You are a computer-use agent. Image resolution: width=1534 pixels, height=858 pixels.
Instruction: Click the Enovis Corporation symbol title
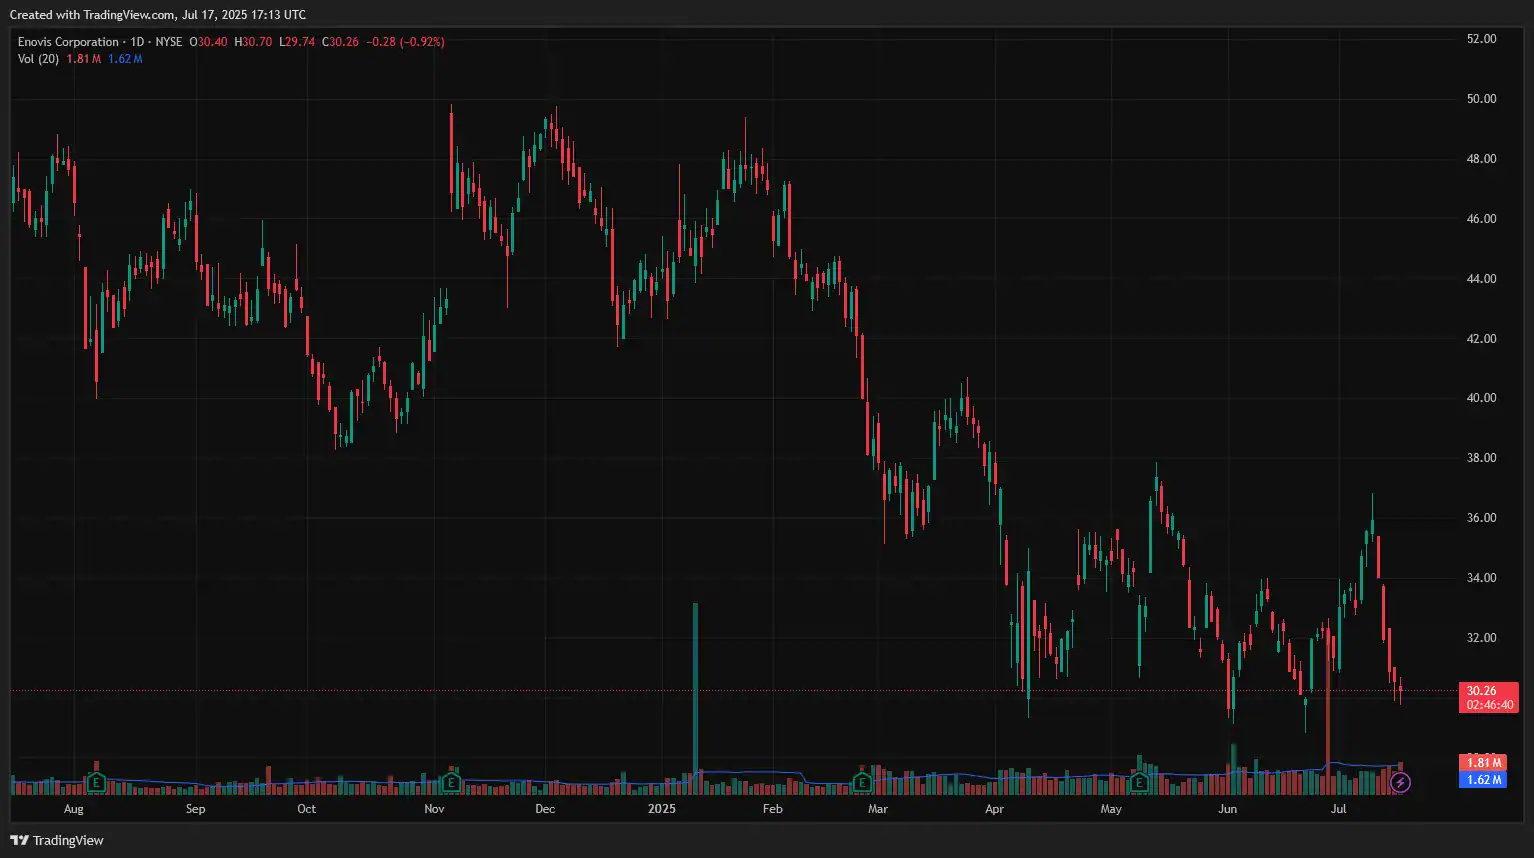(68, 42)
